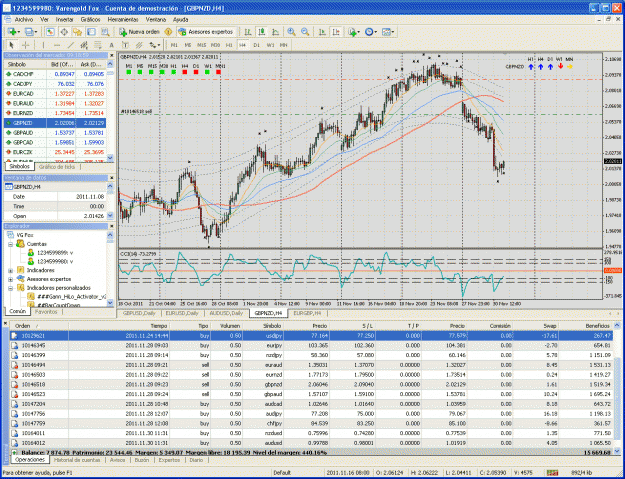Select the Fibonacci retracement tool
The width and height of the screenshot is (625, 479).
pyautogui.click(x=98, y=45)
